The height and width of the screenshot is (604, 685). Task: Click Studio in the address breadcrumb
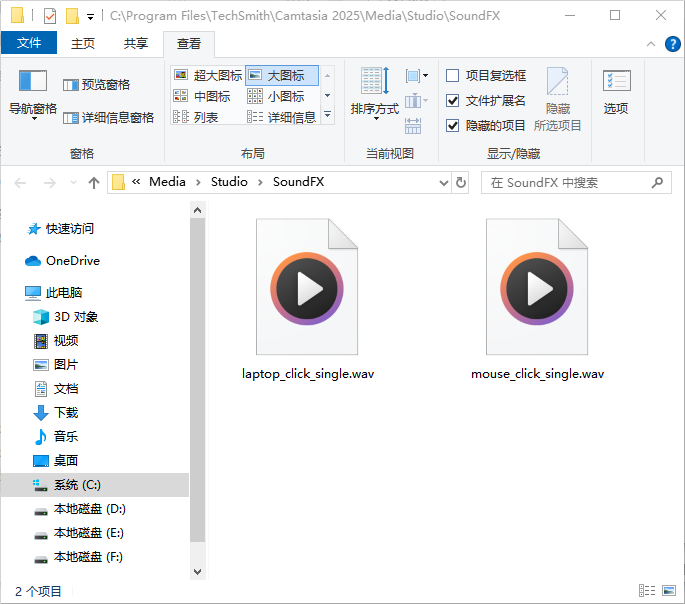[x=229, y=182]
